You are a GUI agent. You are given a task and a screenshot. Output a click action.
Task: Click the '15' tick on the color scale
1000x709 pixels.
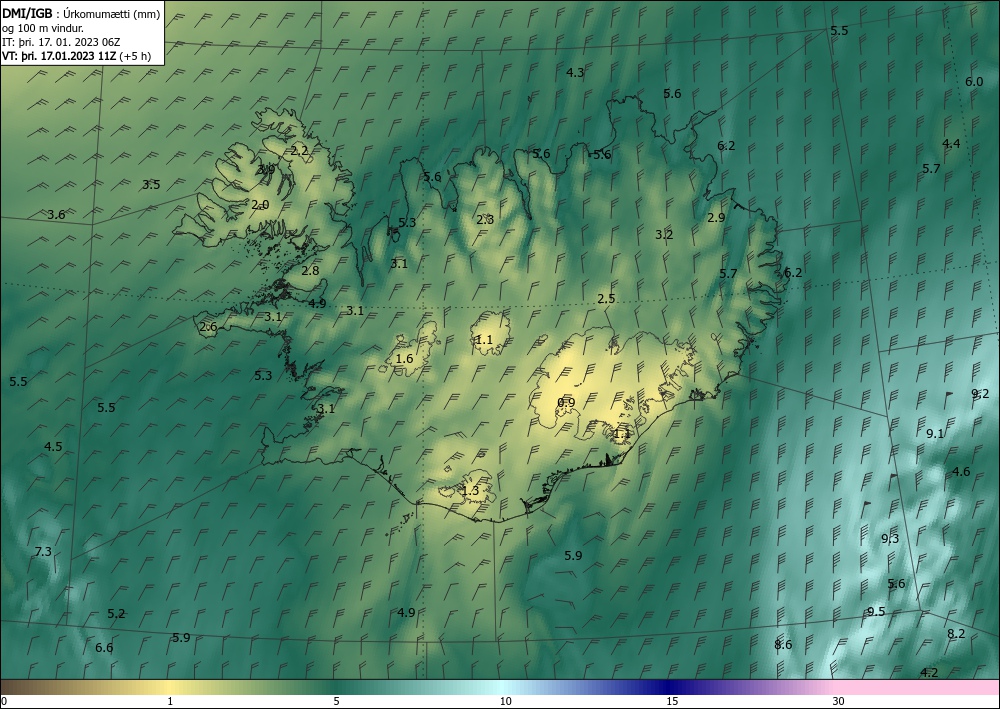click(x=672, y=701)
